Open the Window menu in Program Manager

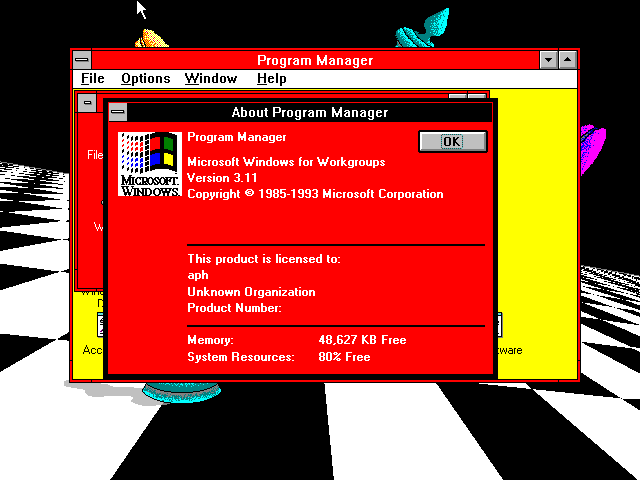click(x=211, y=78)
